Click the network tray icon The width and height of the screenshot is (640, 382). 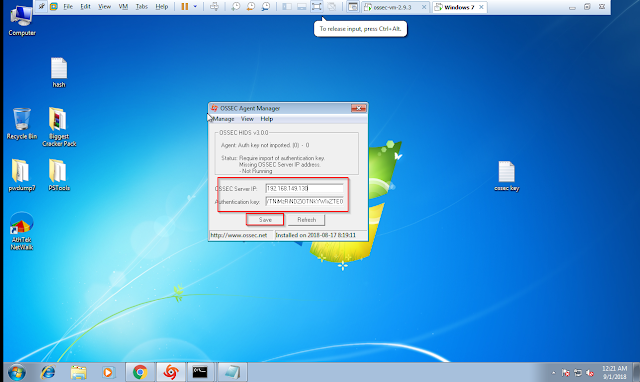coord(578,372)
